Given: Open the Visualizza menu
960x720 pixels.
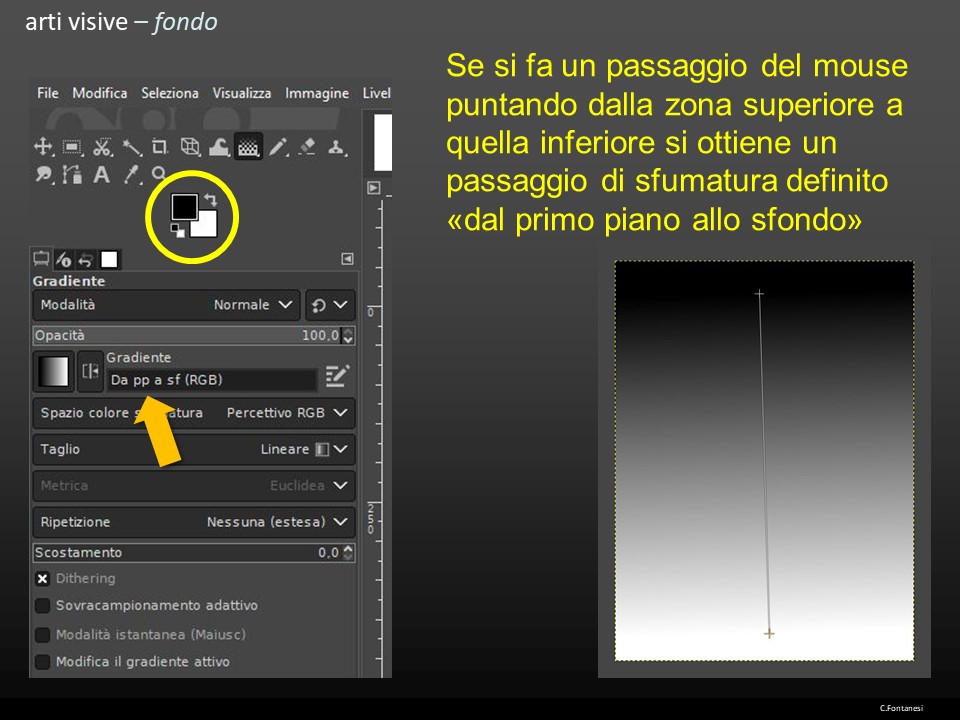Looking at the screenshot, I should [x=242, y=93].
